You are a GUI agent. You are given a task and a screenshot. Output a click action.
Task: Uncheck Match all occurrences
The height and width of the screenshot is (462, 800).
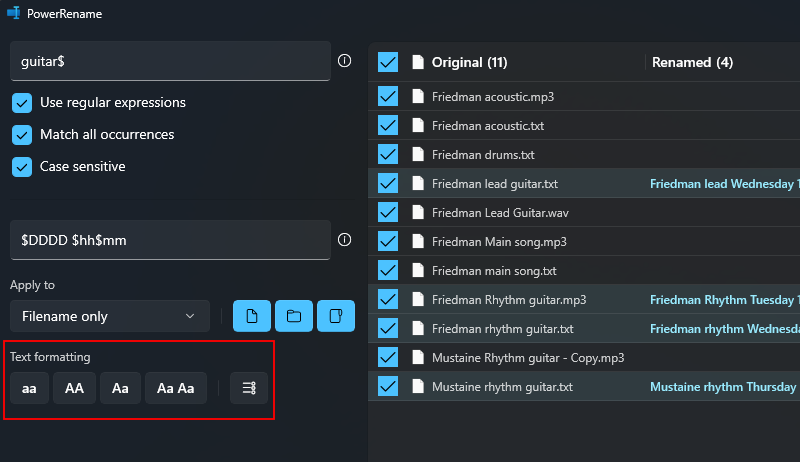click(22, 135)
